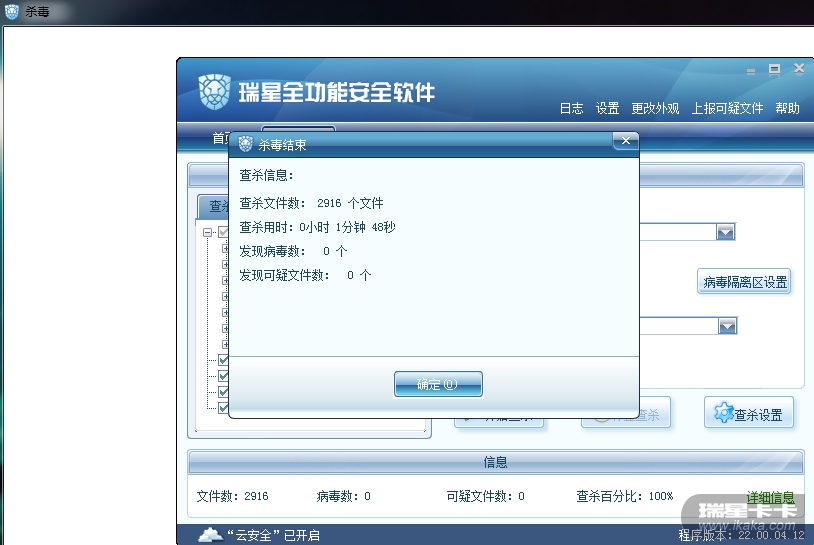814x545 pixels.
Task: Close the Rising security software window
Action: coord(799,69)
